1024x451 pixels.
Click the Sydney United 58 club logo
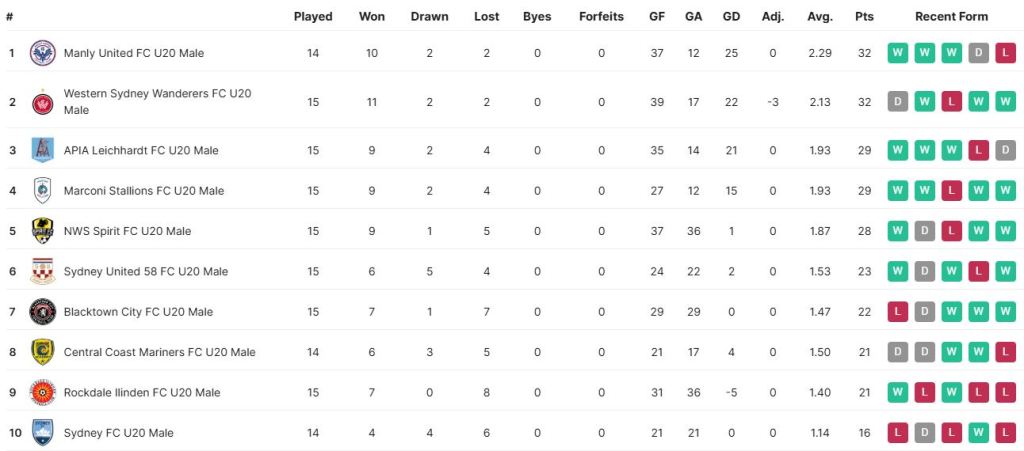click(x=42, y=271)
